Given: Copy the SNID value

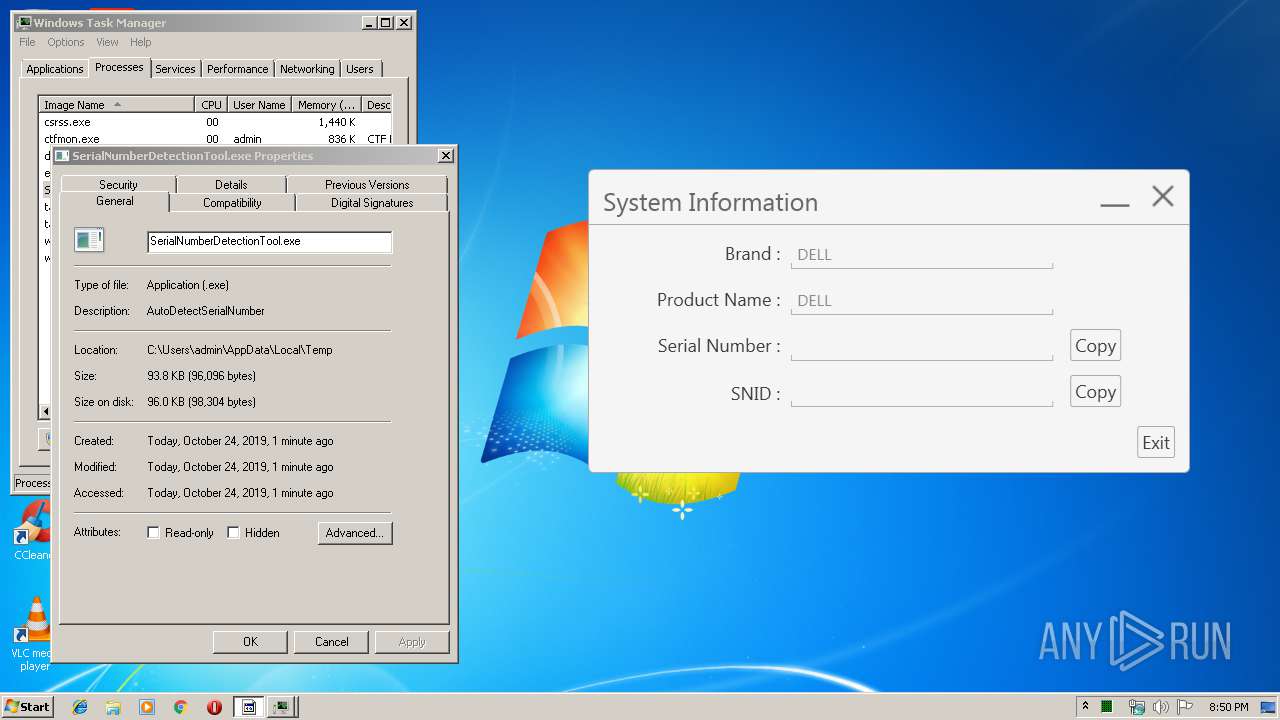Looking at the screenshot, I should pos(1095,392).
